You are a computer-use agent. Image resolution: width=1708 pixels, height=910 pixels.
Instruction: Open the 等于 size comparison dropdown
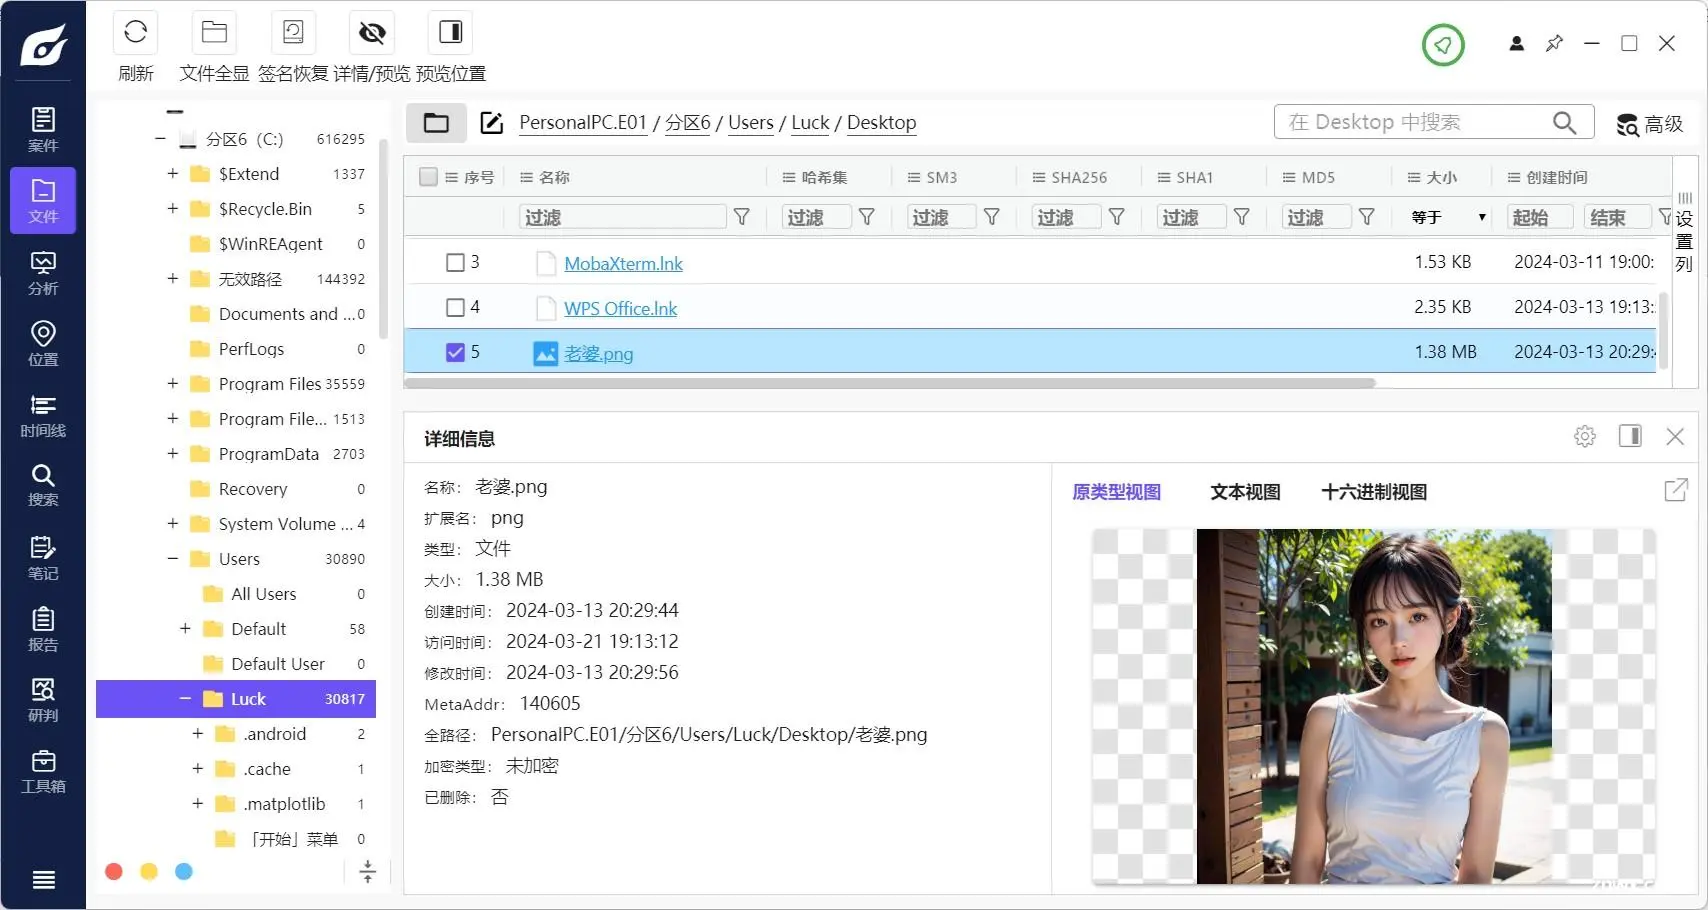pyautogui.click(x=1448, y=217)
